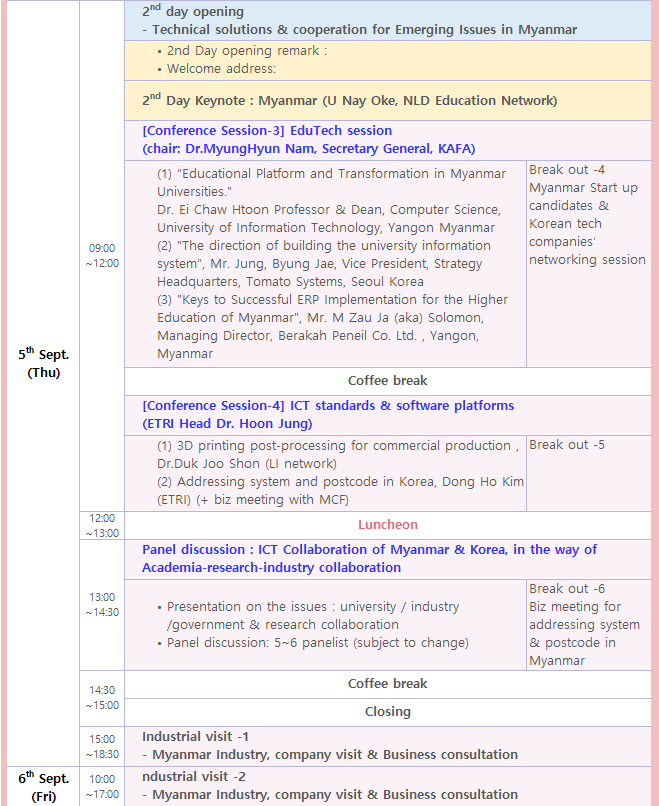Image resolution: width=659 pixels, height=806 pixels.
Task: Click the 'Welcome address:' bullet
Action: point(216,69)
